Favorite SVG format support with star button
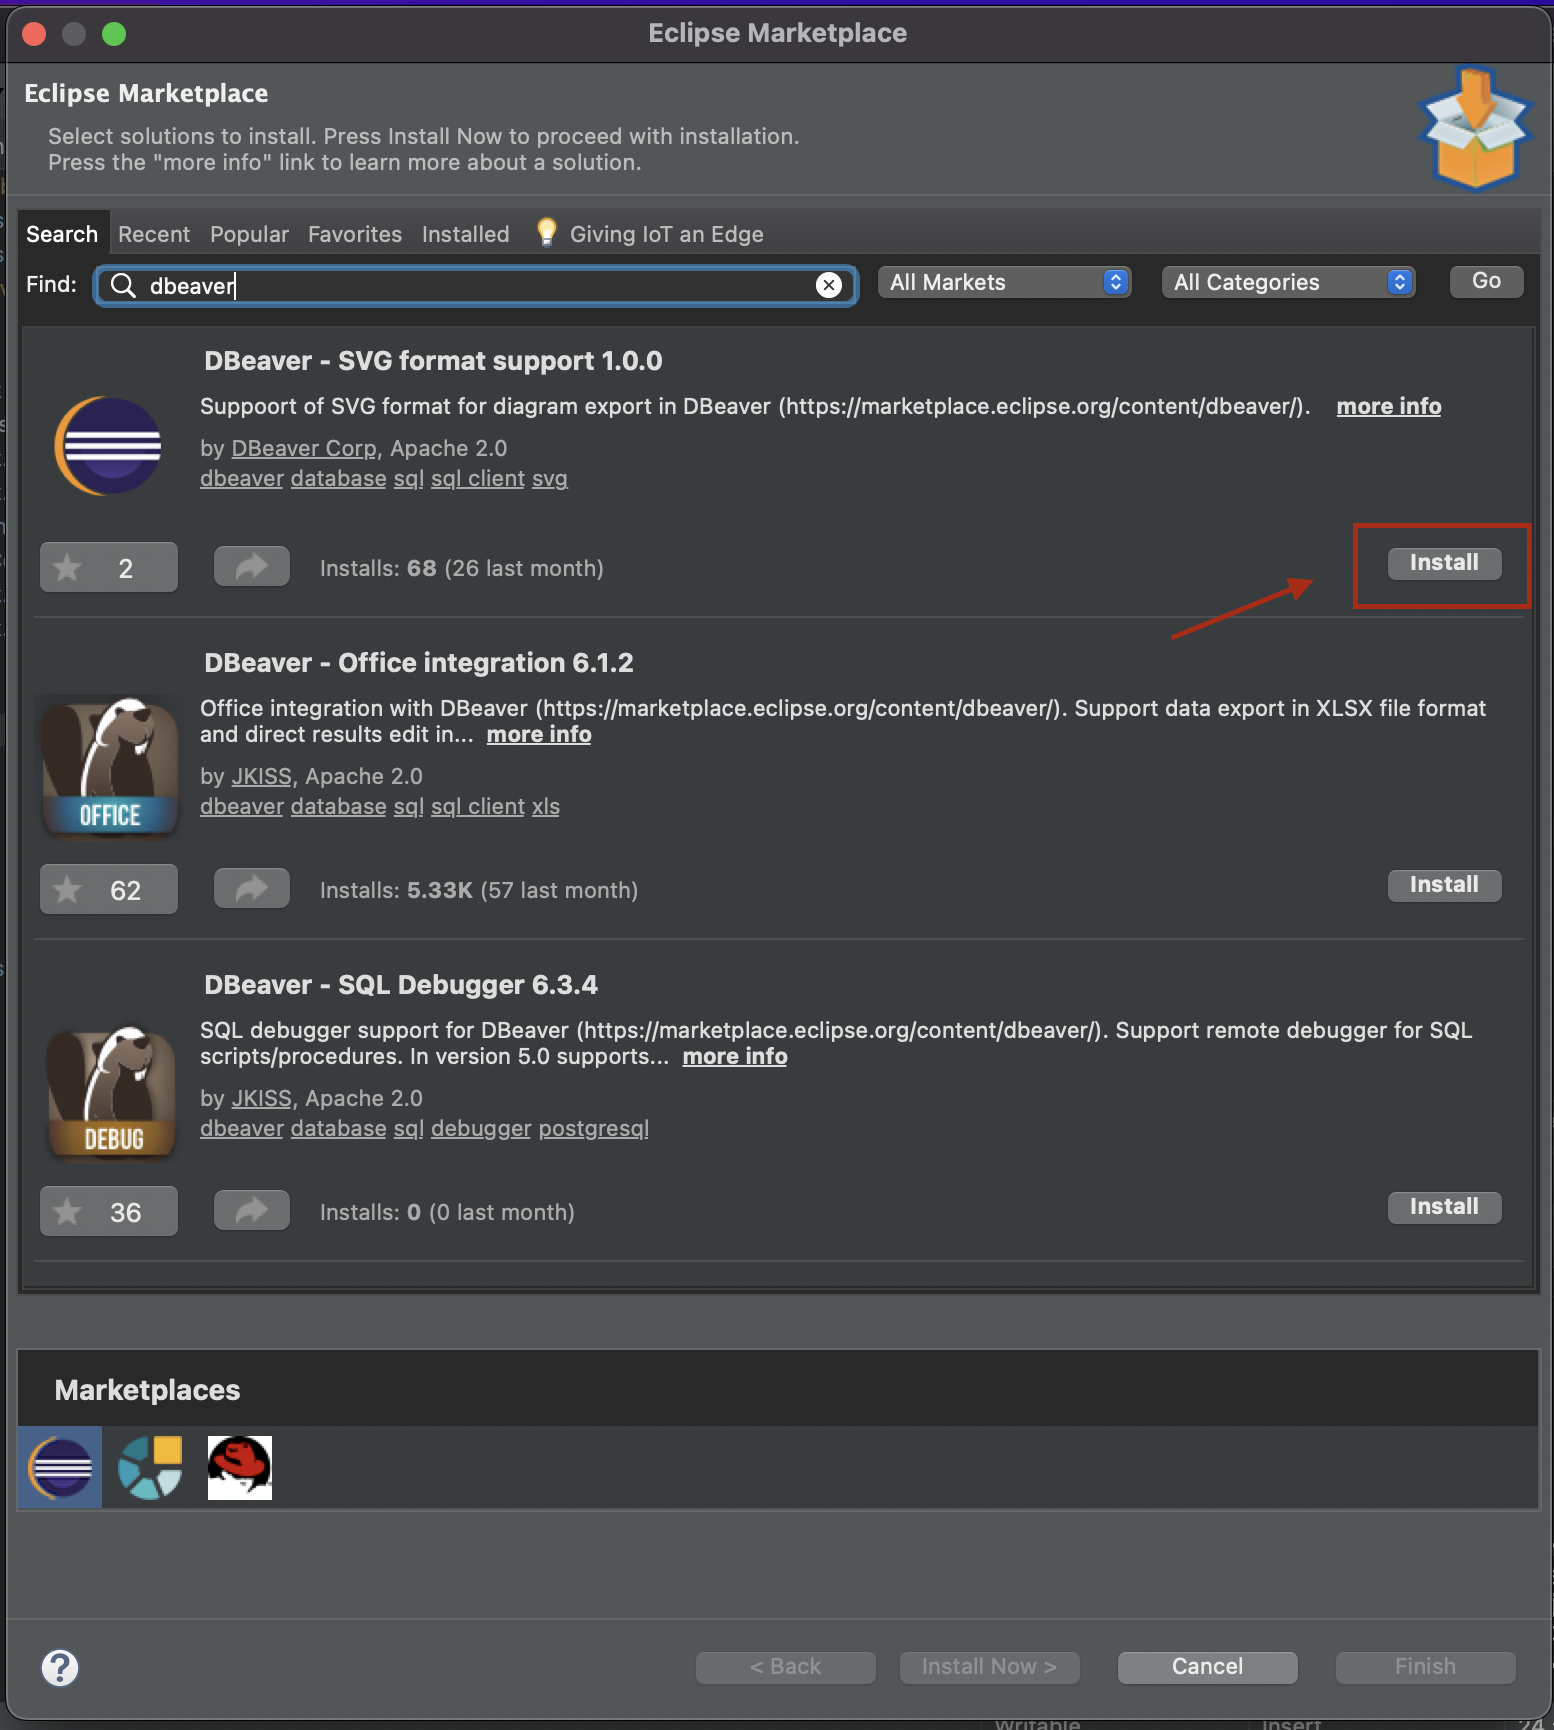 click(109, 568)
